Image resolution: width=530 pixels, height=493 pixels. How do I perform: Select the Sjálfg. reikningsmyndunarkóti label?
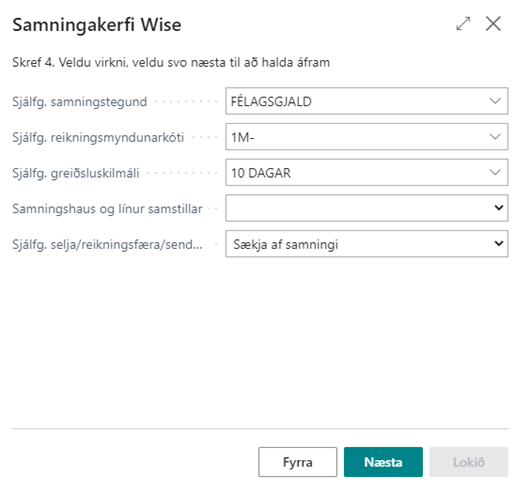point(98,138)
